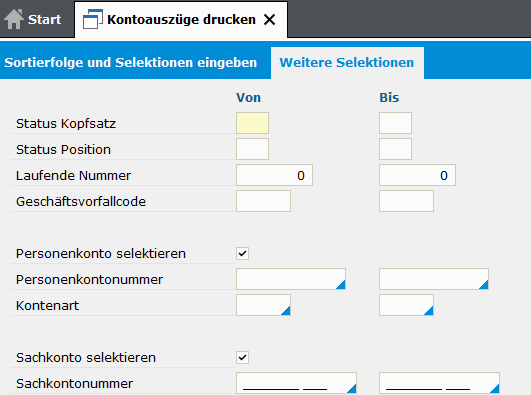Click the Status Position Bis field
Viewport: 531px width, 395px height.
[x=395, y=149]
